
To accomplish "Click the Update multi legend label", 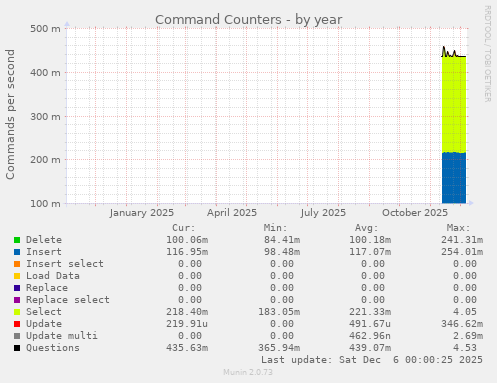I will point(62,336).
